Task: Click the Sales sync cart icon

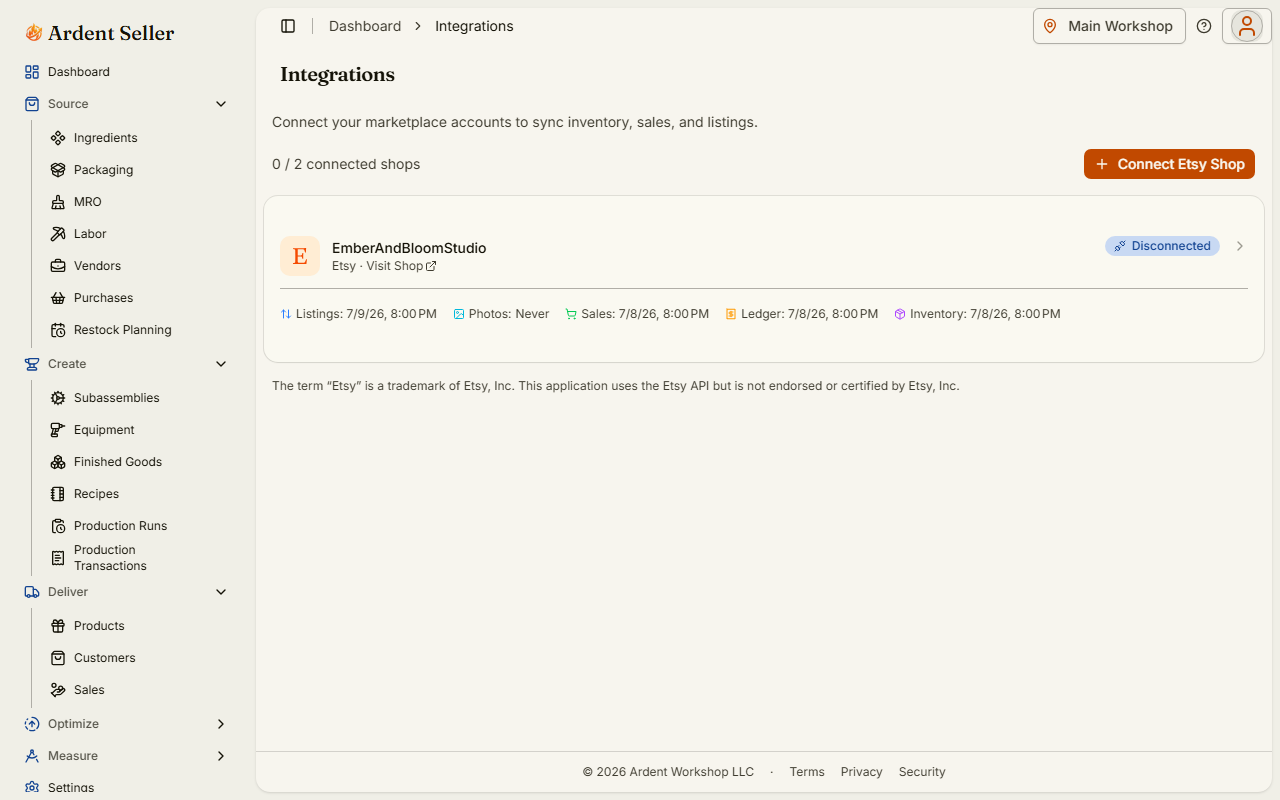Action: pyautogui.click(x=571, y=314)
